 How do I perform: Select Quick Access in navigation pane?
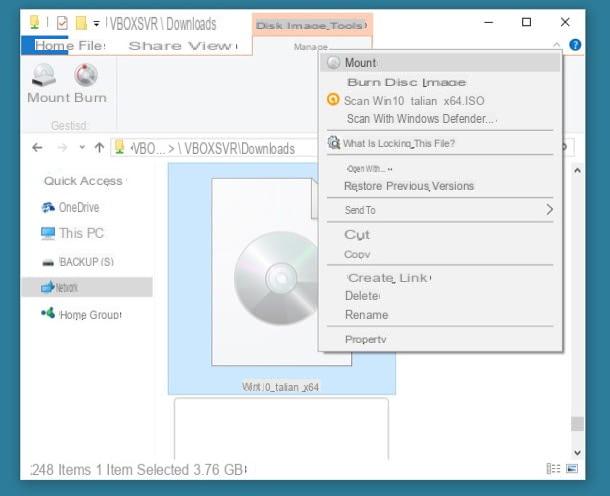(x=83, y=181)
